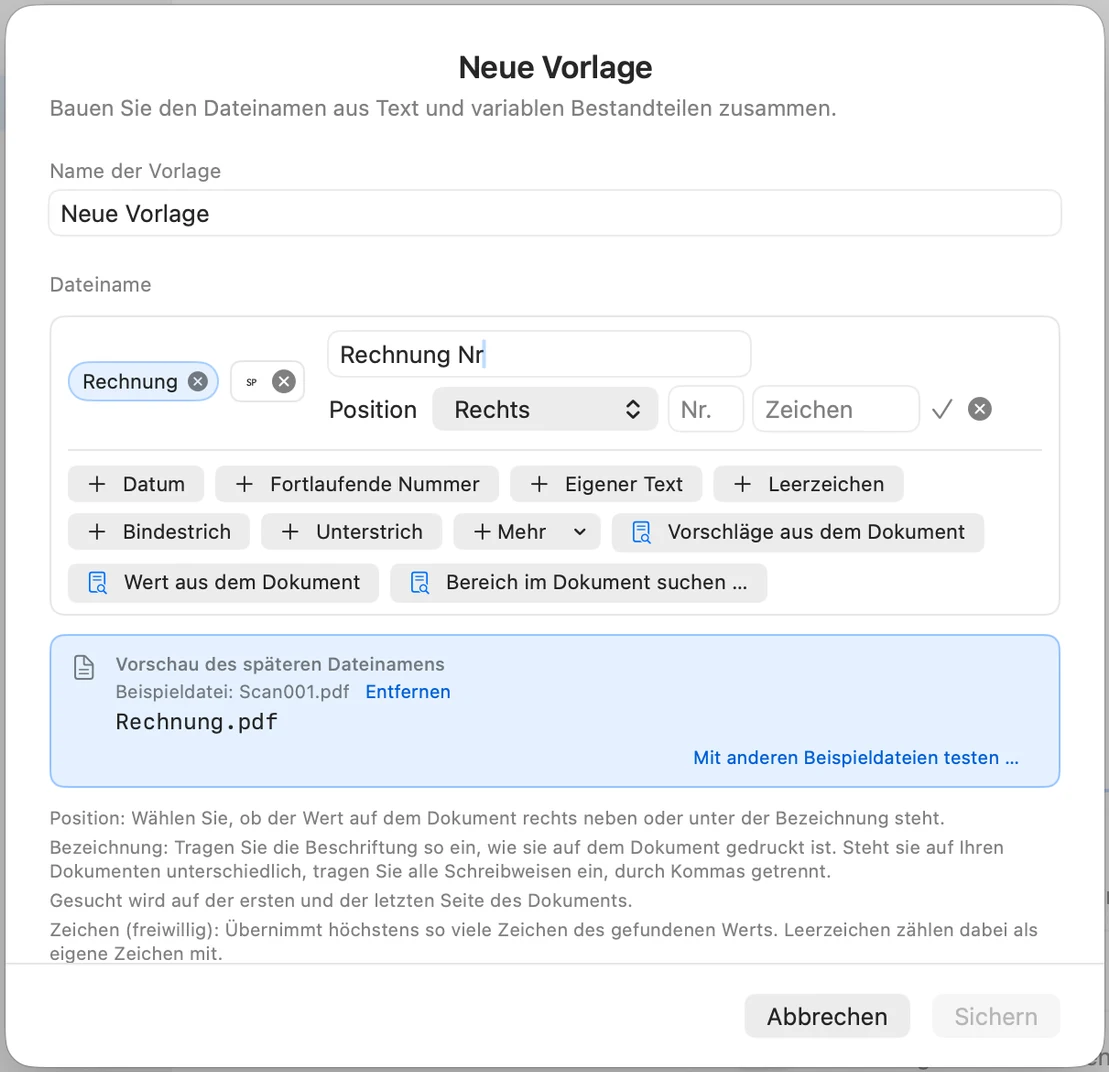
Task: Open the Position dropdown set to Rechts
Action: [545, 409]
